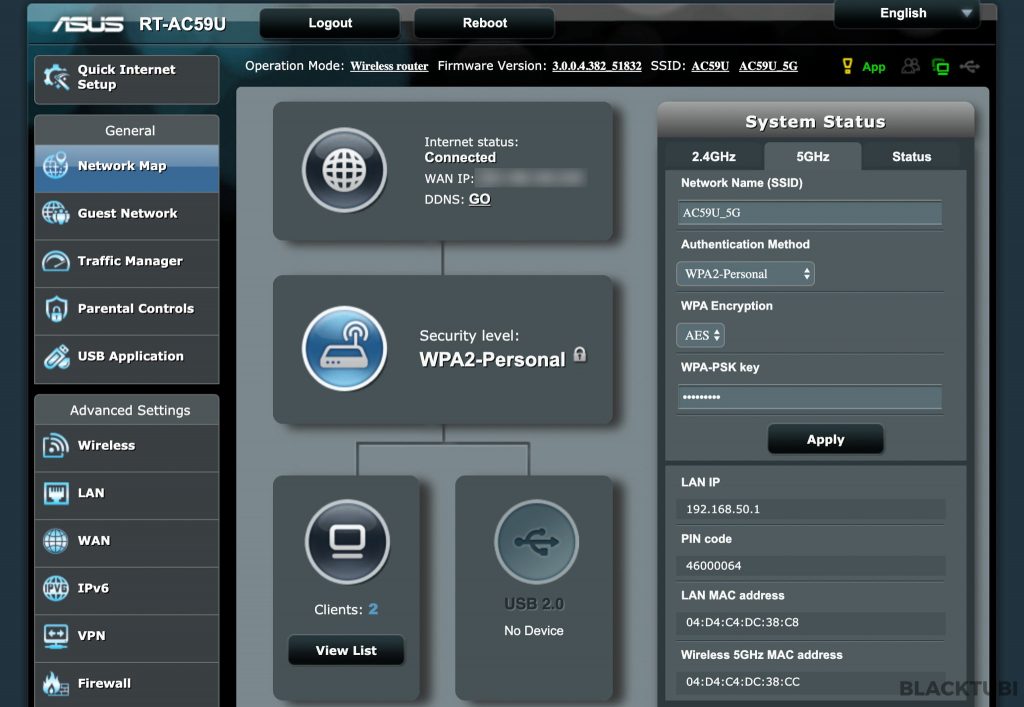This screenshot has height=707, width=1024.
Task: Switch to the Status tab
Action: [x=912, y=157]
